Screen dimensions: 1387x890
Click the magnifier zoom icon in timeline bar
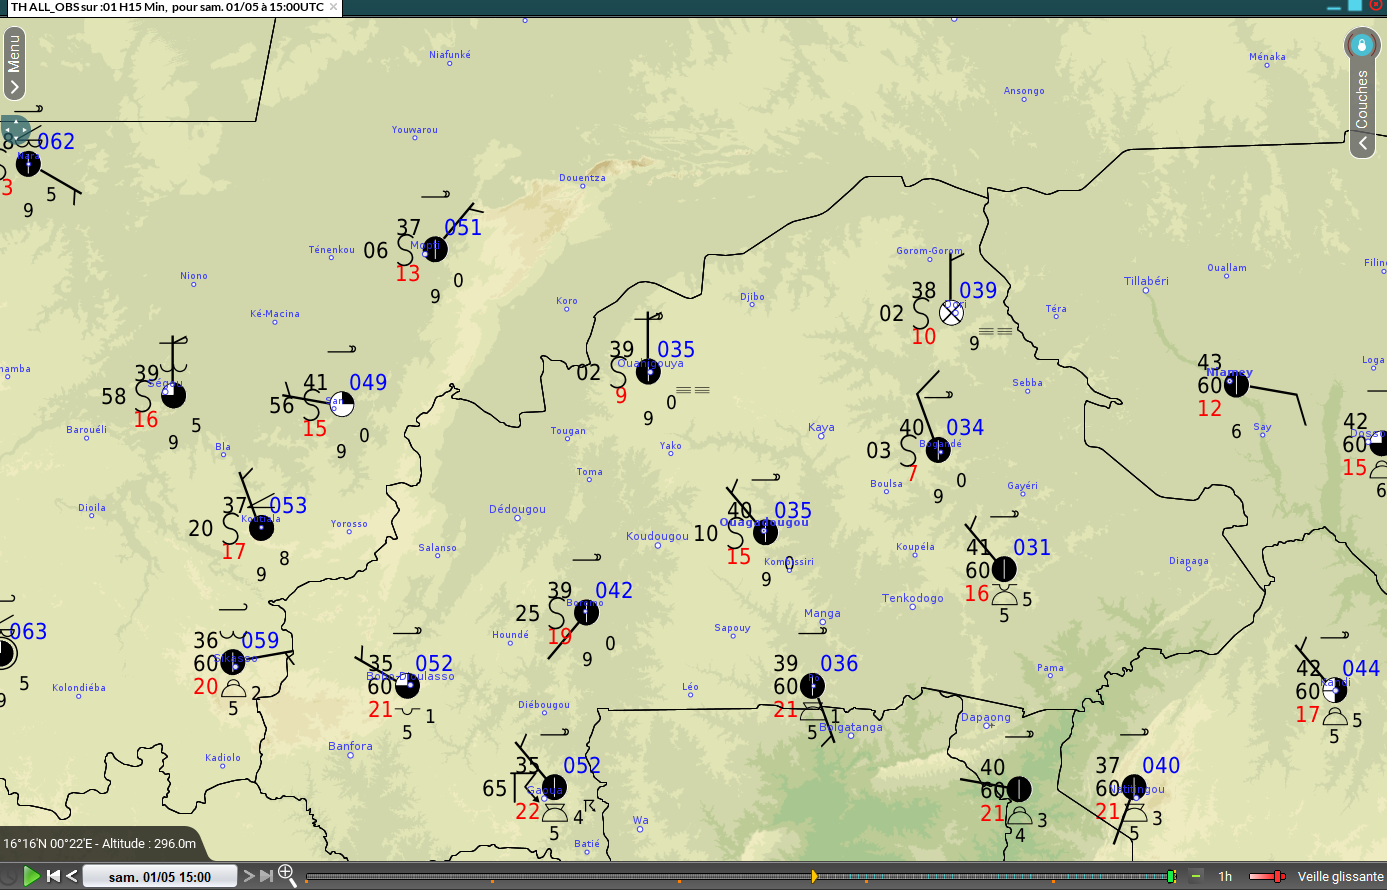[287, 876]
